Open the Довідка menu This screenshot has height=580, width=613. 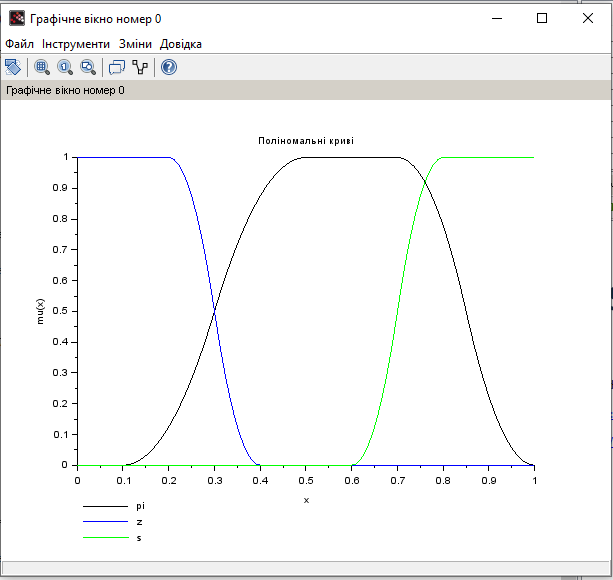click(181, 44)
